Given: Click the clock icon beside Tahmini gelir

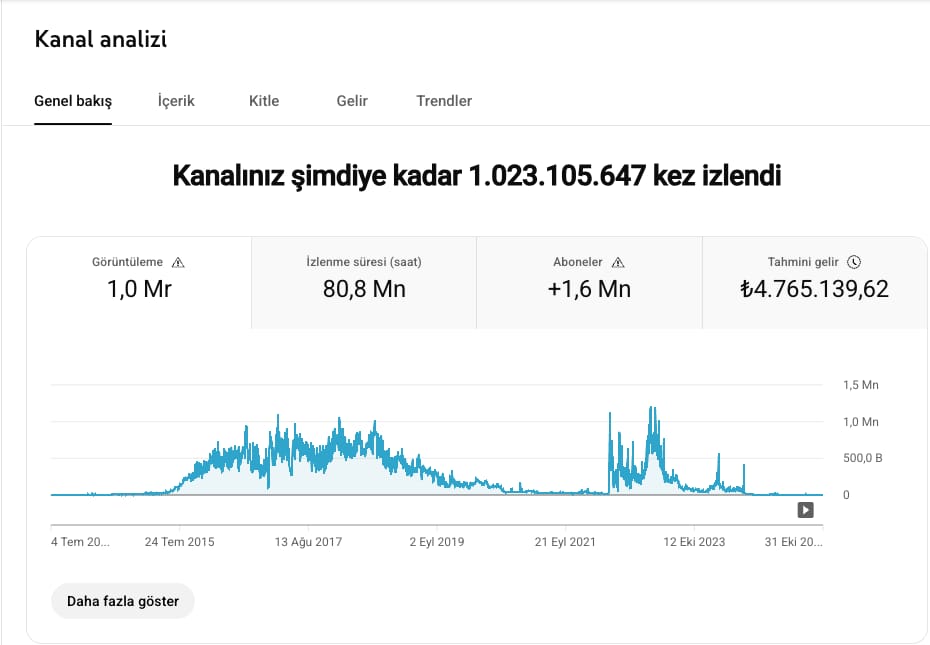Looking at the screenshot, I should click(x=853, y=262).
